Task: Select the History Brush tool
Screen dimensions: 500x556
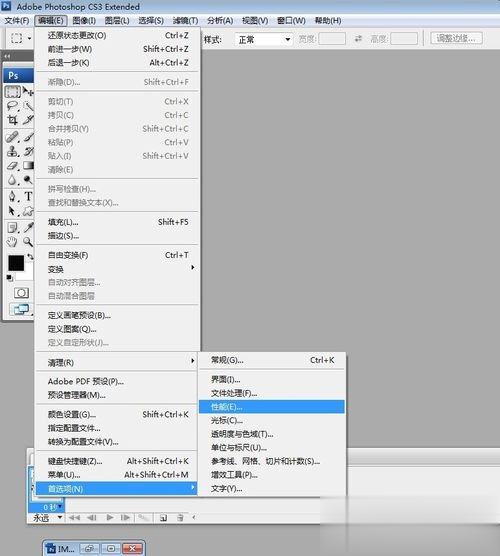Action: tap(28, 151)
